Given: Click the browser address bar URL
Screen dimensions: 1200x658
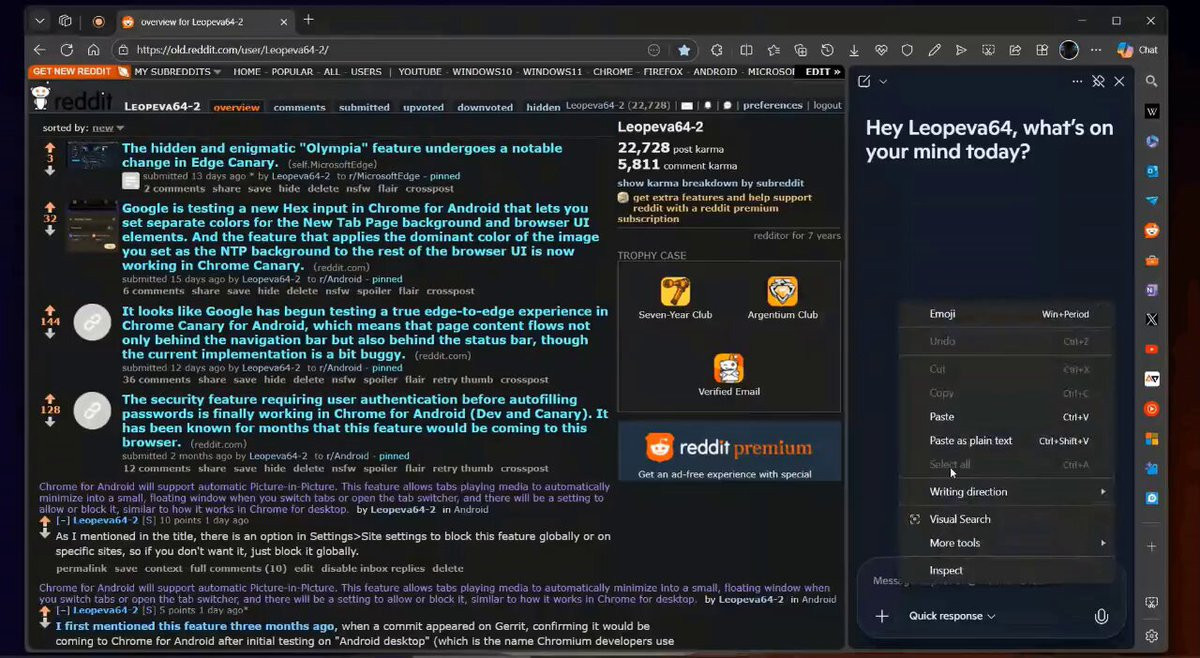Looking at the screenshot, I should pos(233,50).
